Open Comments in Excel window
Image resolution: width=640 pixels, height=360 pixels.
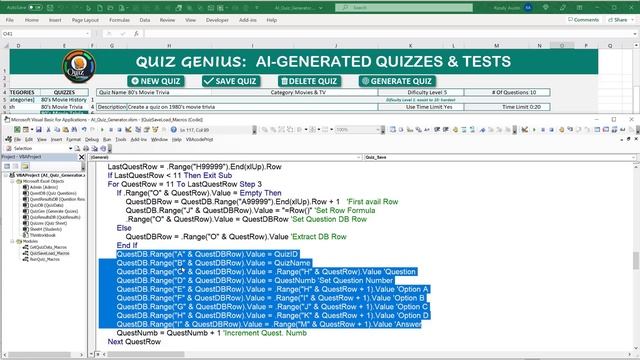584,20
